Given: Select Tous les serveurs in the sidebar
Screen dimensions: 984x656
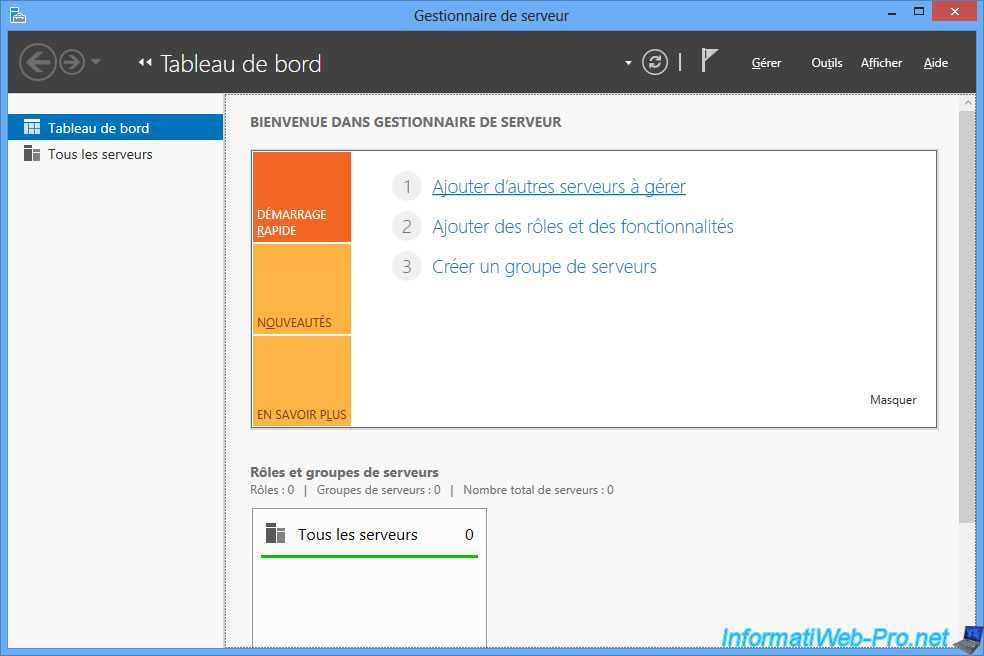Looking at the screenshot, I should [x=115, y=154].
